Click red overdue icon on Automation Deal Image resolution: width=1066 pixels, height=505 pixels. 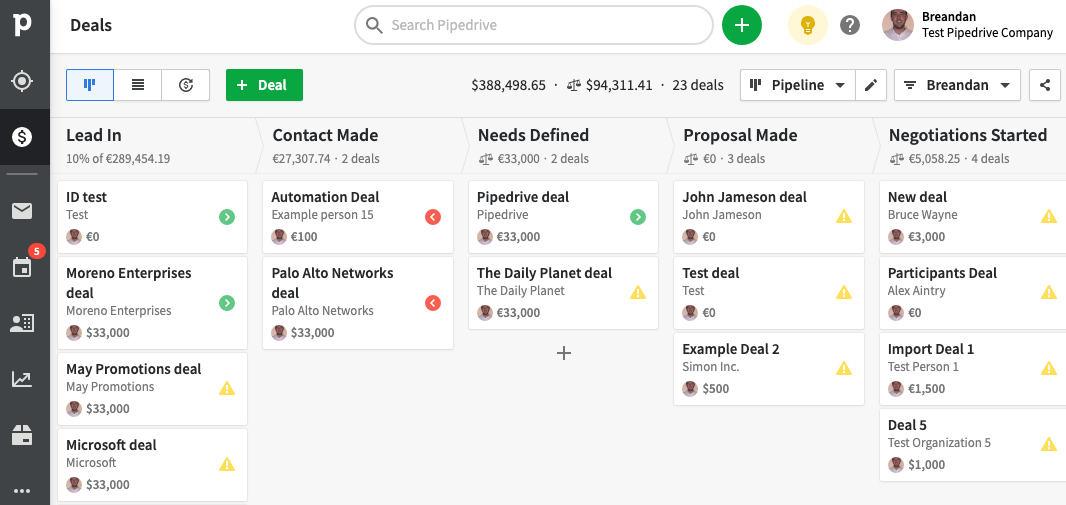coord(433,217)
